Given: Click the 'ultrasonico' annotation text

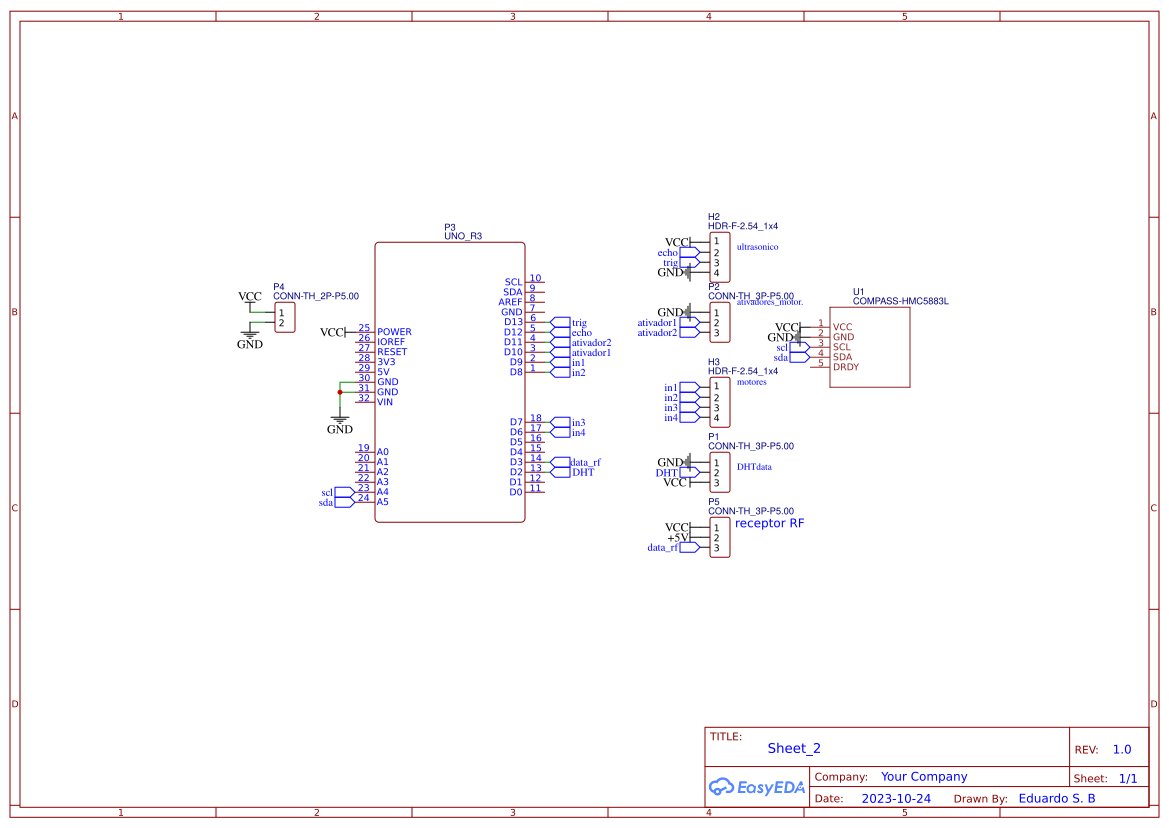Looking at the screenshot, I should [x=757, y=247].
